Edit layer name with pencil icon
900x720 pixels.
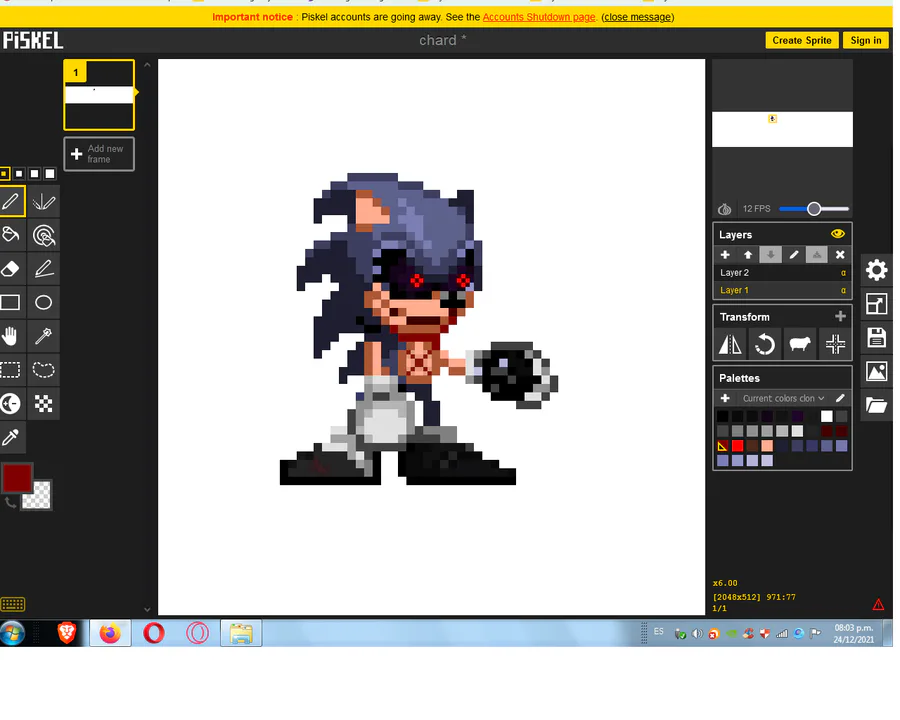click(794, 254)
